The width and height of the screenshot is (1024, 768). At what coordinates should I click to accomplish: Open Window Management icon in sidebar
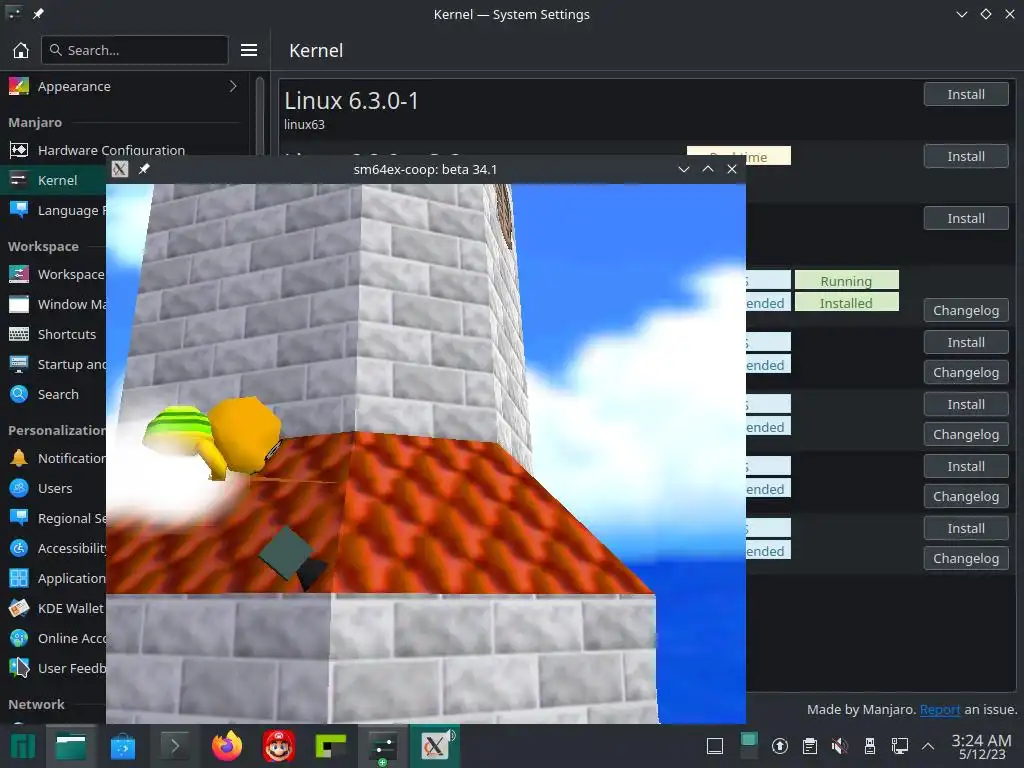coord(19,304)
